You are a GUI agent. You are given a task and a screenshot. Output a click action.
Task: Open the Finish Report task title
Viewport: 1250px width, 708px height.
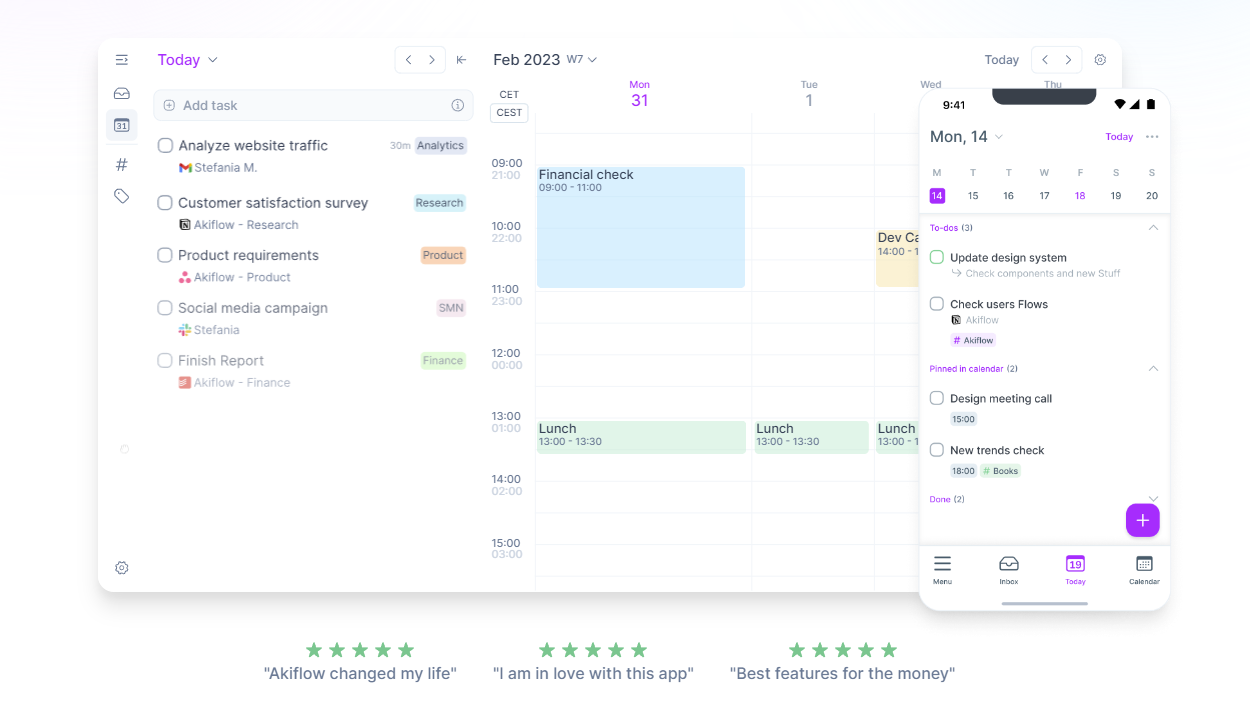(x=221, y=360)
